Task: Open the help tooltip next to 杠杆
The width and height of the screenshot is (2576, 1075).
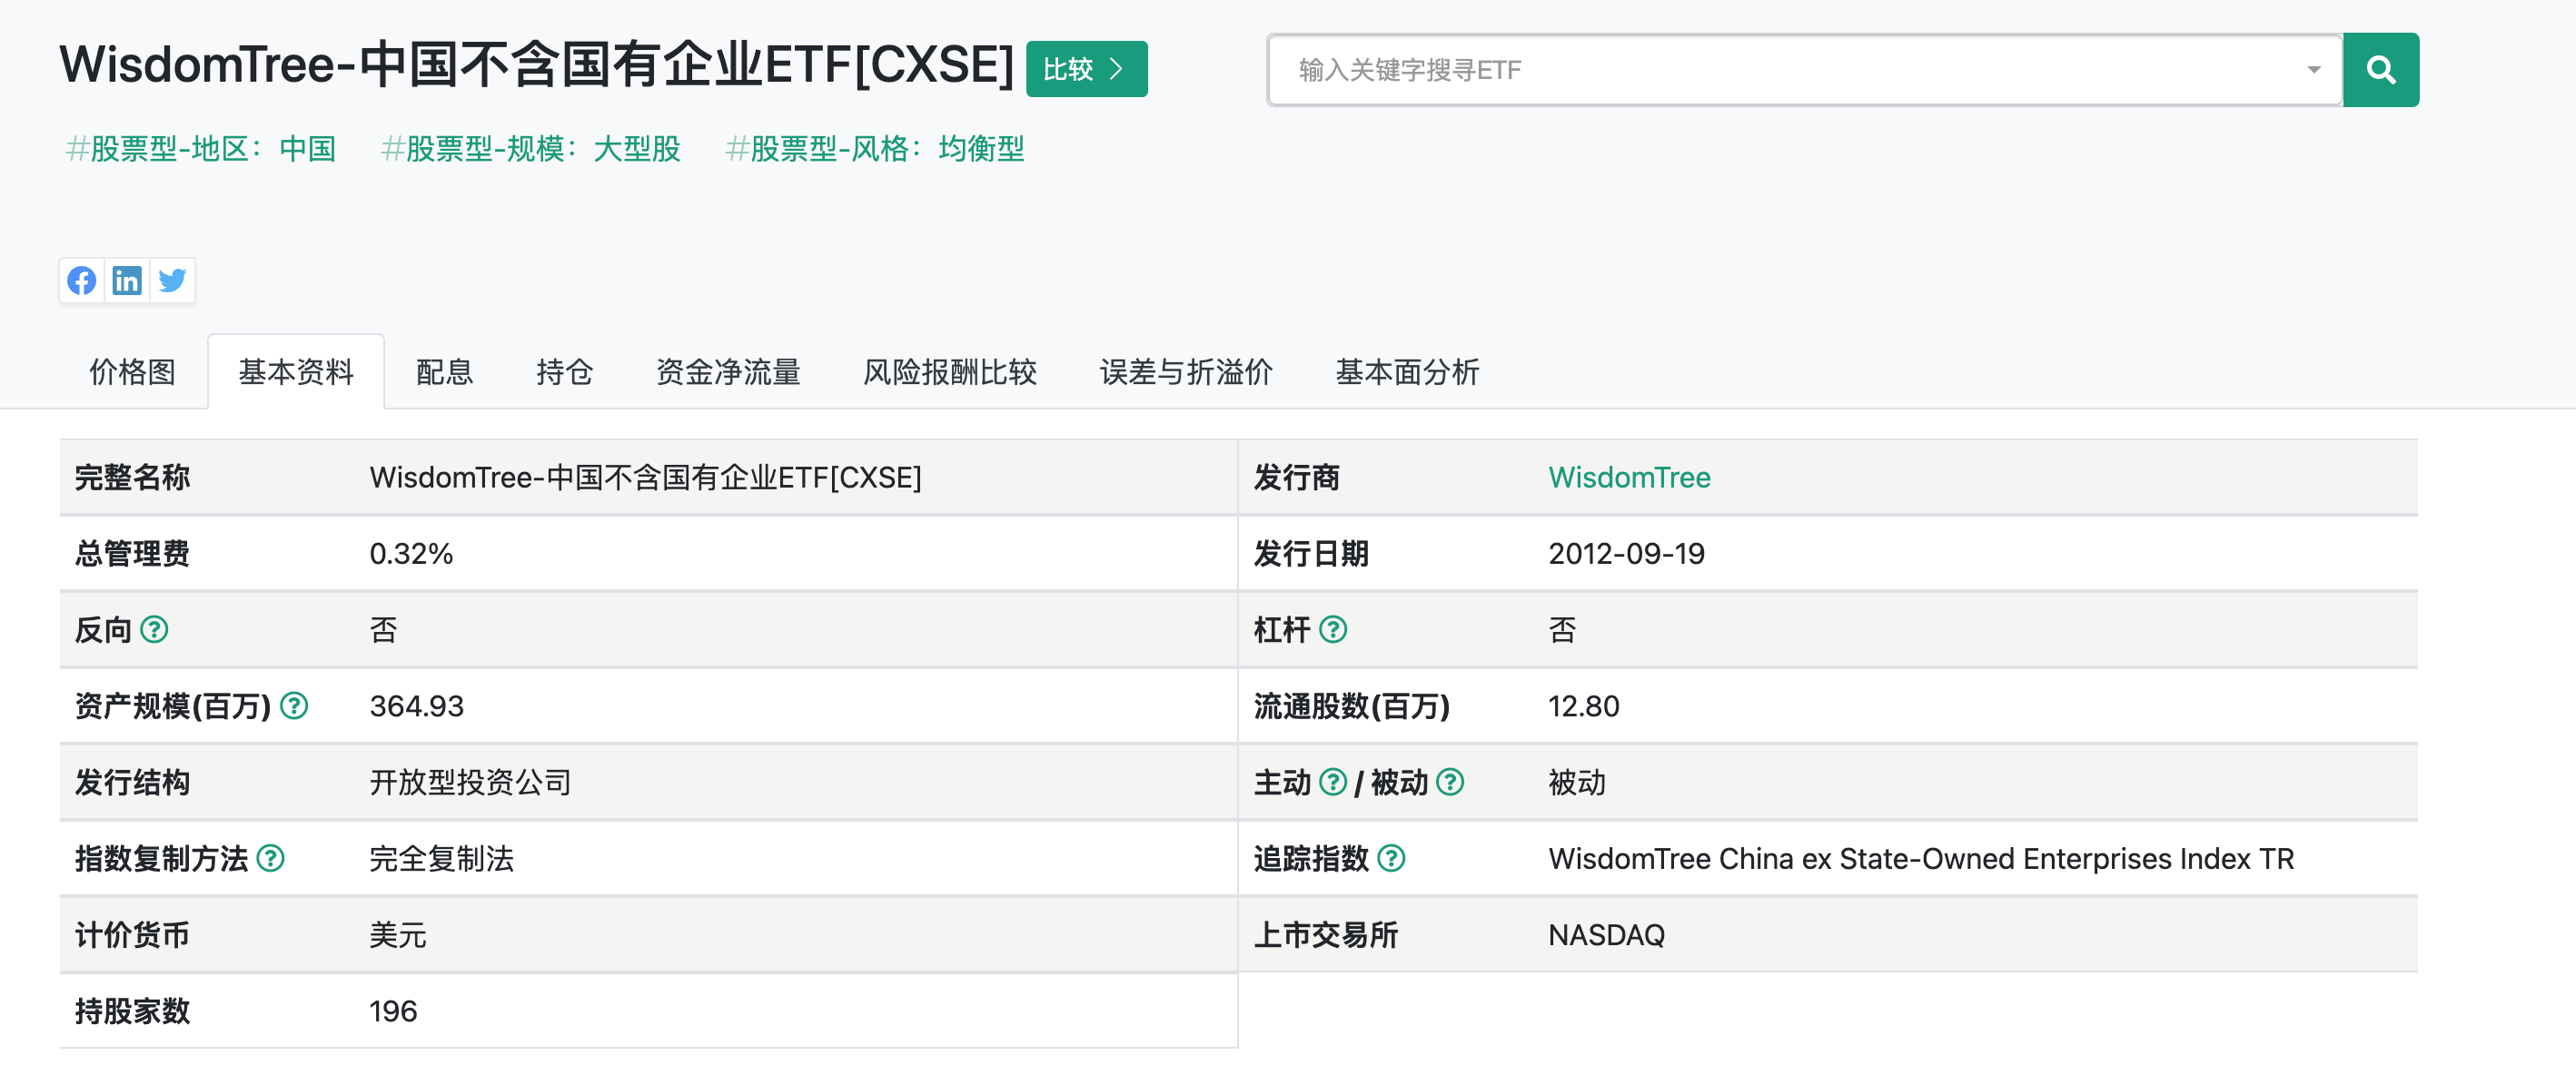Action: 1335,630
